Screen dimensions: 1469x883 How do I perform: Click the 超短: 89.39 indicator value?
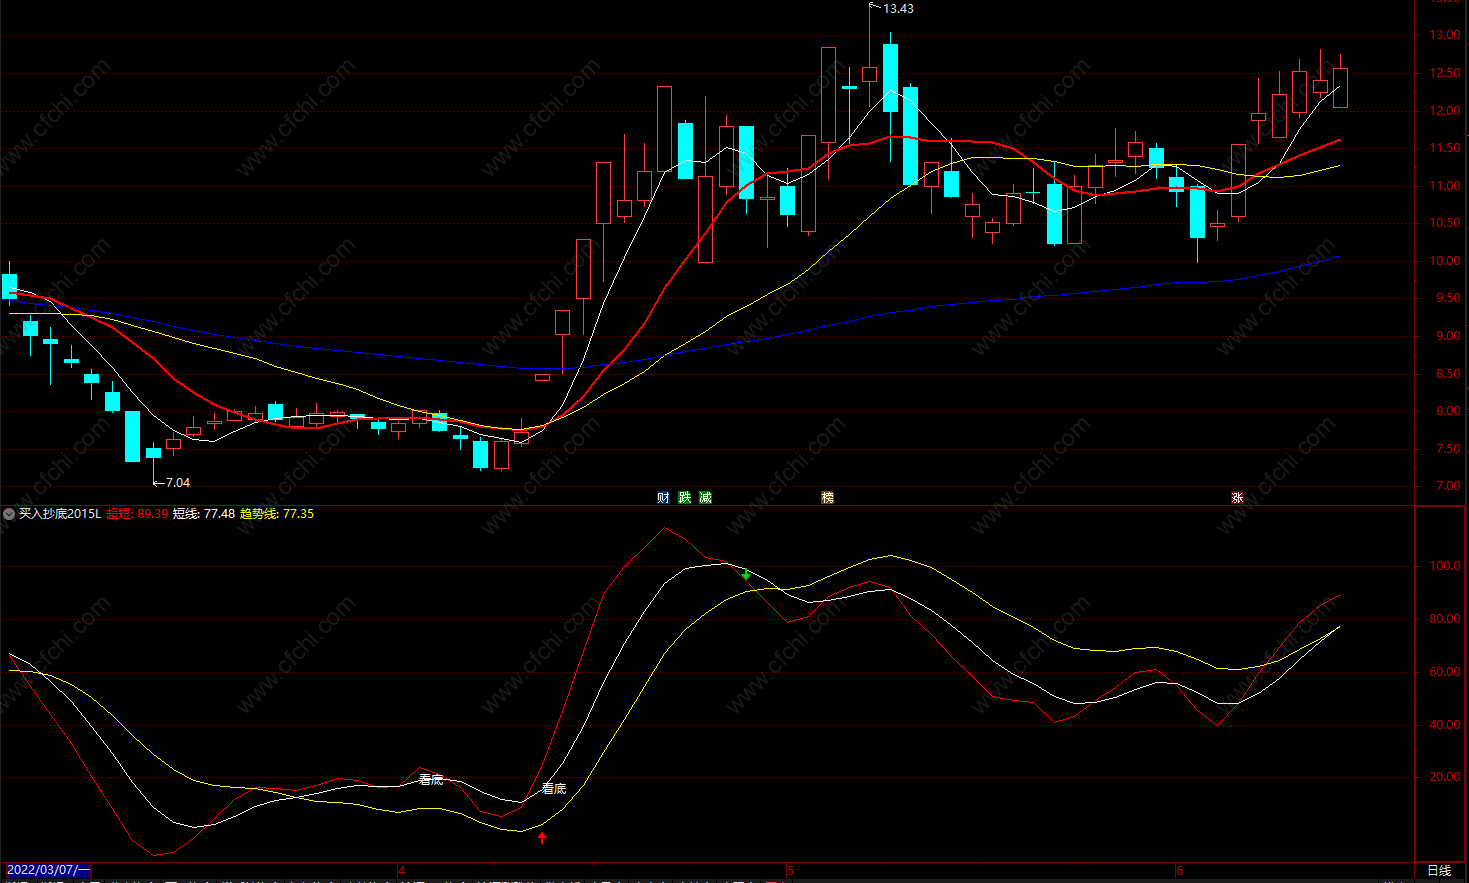click(x=137, y=514)
